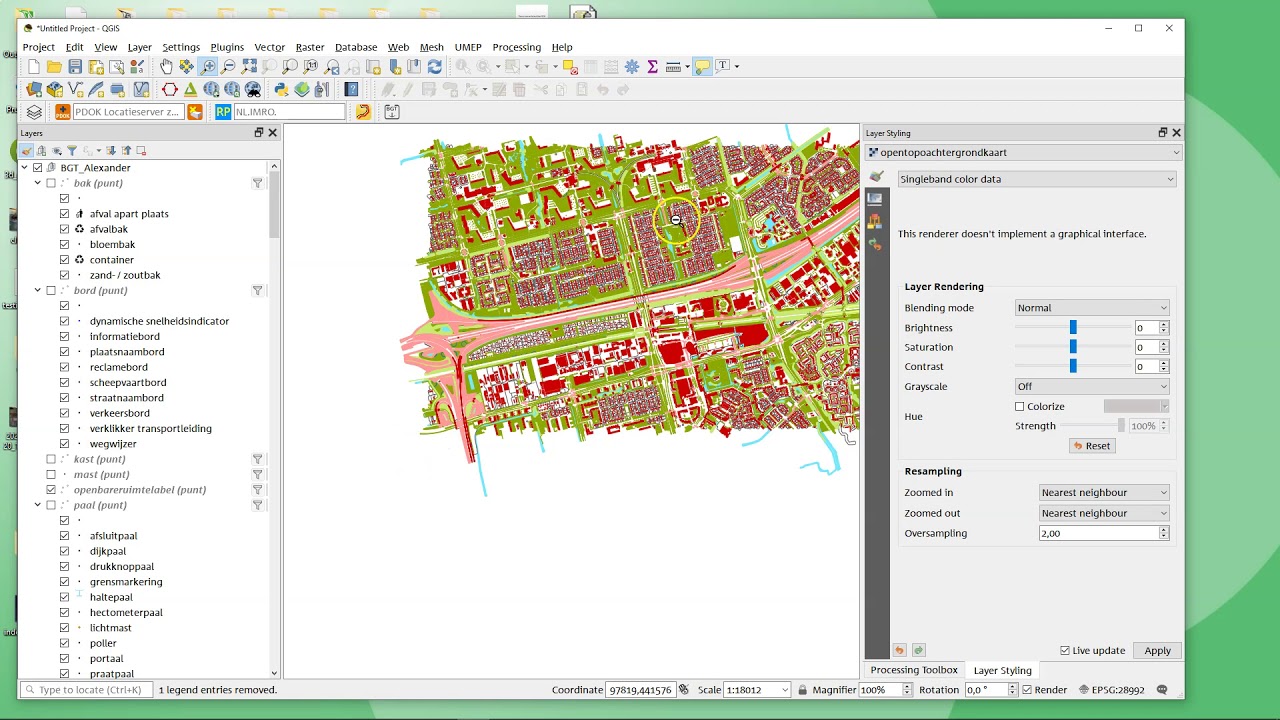
Task: Open Transparency tab in Layer Styling sidebar
Action: (876, 199)
